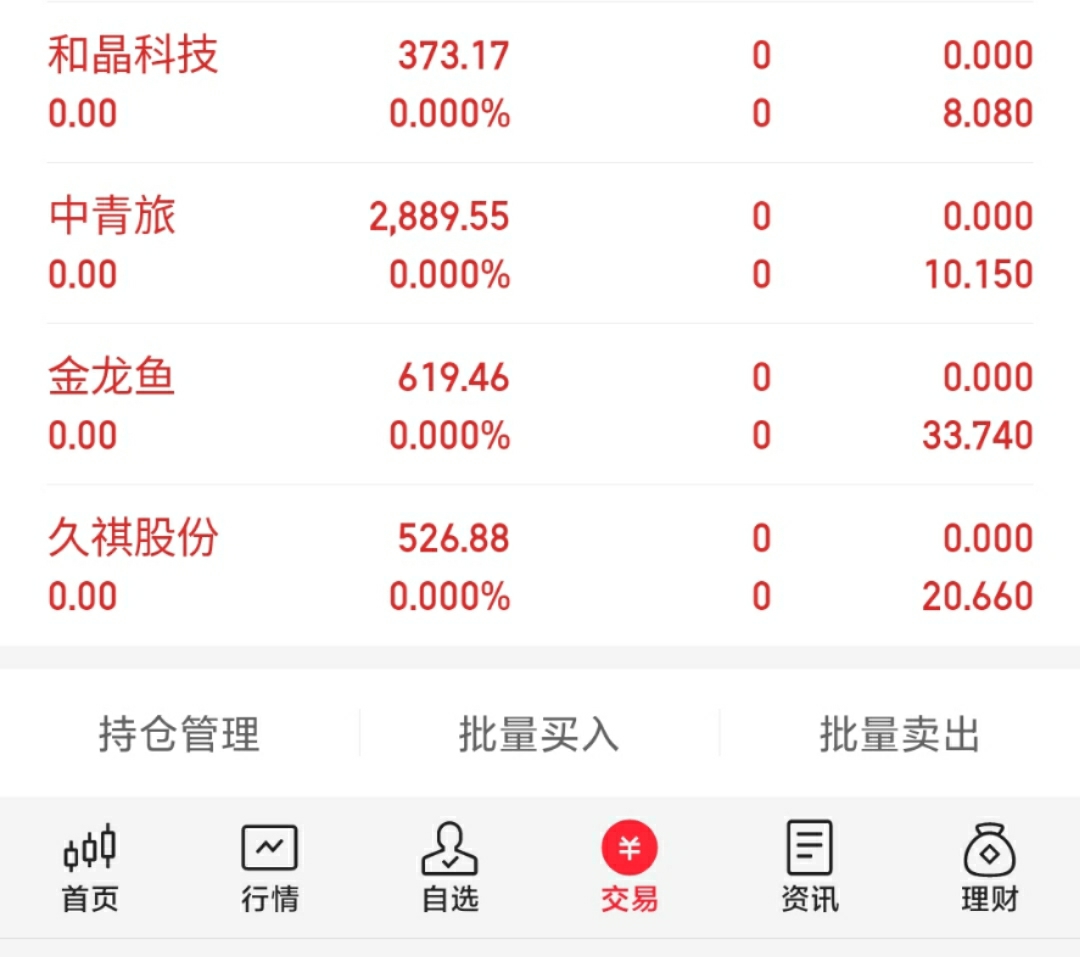
Task: Switch to the 理财 tab label
Action: (x=989, y=899)
